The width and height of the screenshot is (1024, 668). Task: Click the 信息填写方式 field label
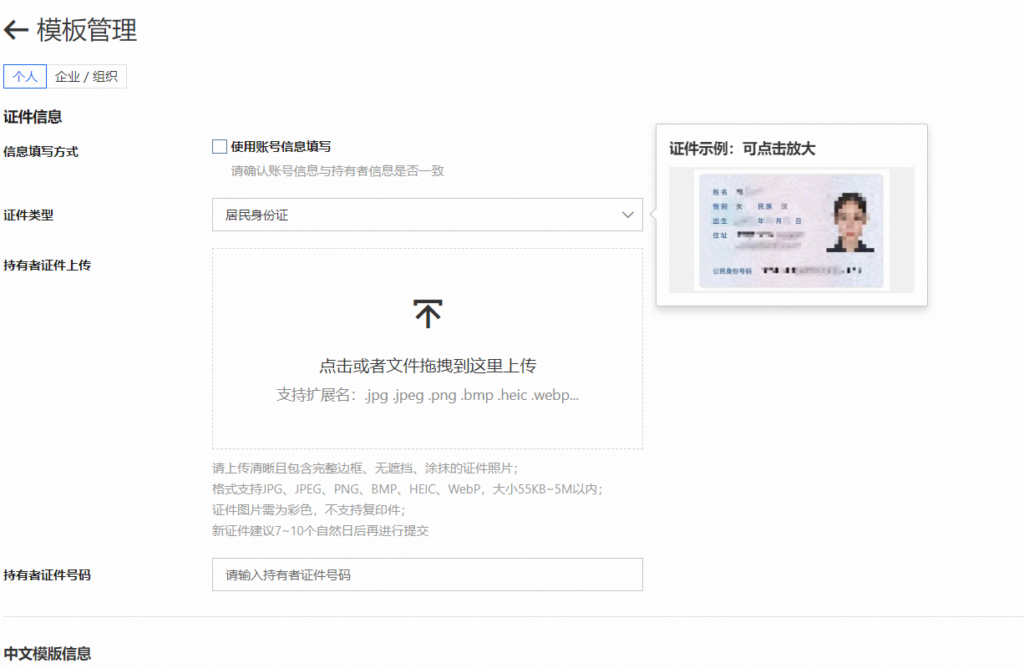pyautogui.click(x=41, y=152)
